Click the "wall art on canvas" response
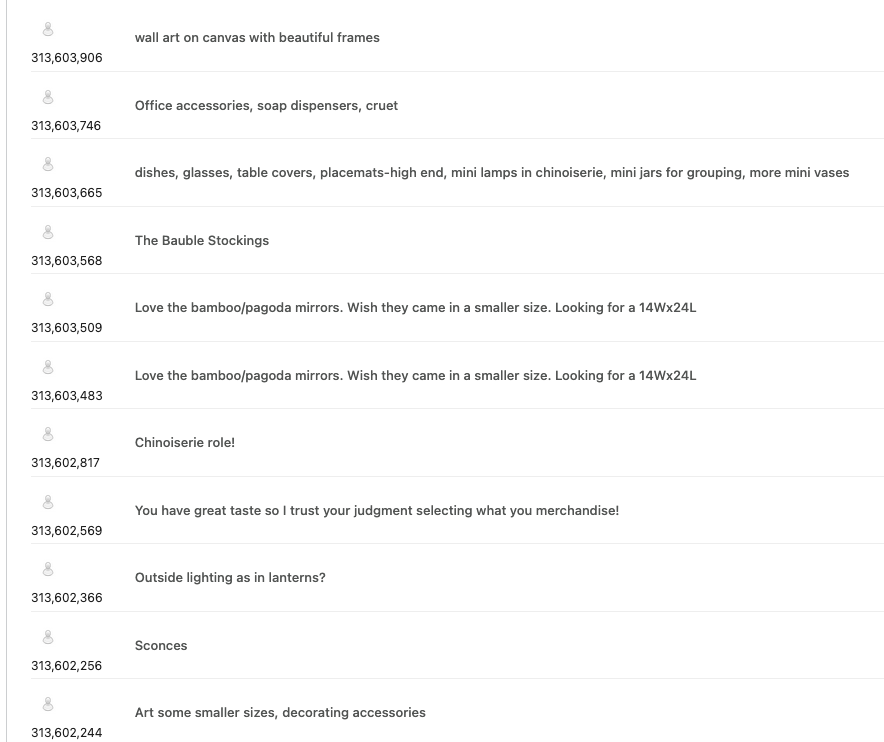Screen dimensions: 884x742 pos(257,38)
